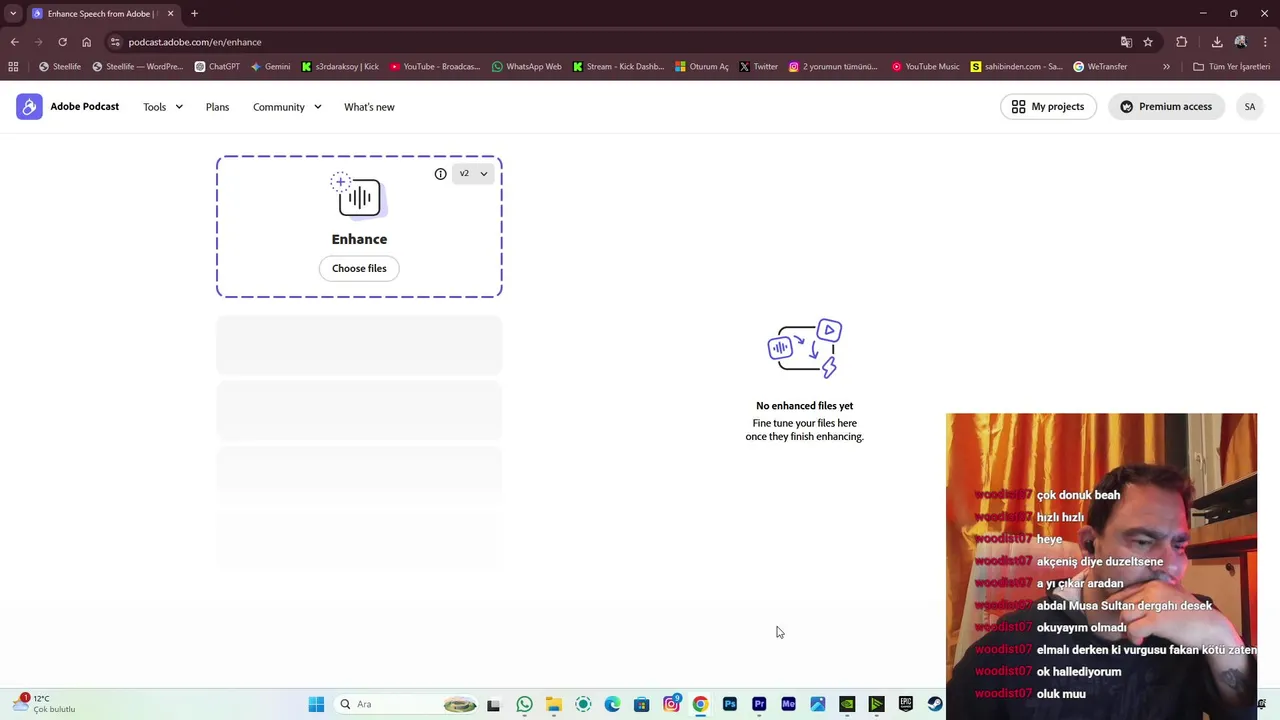Close the Enhance Speech browser tab
This screenshot has width=1280, height=720.
pyautogui.click(x=170, y=14)
